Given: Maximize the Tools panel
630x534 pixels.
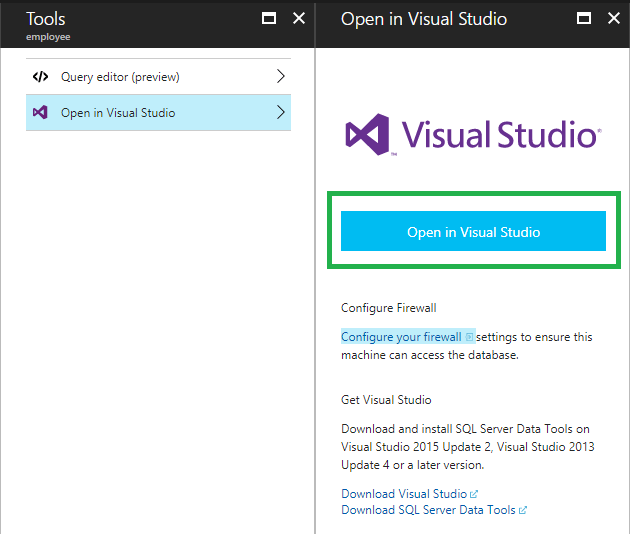Looking at the screenshot, I should click(x=268, y=19).
